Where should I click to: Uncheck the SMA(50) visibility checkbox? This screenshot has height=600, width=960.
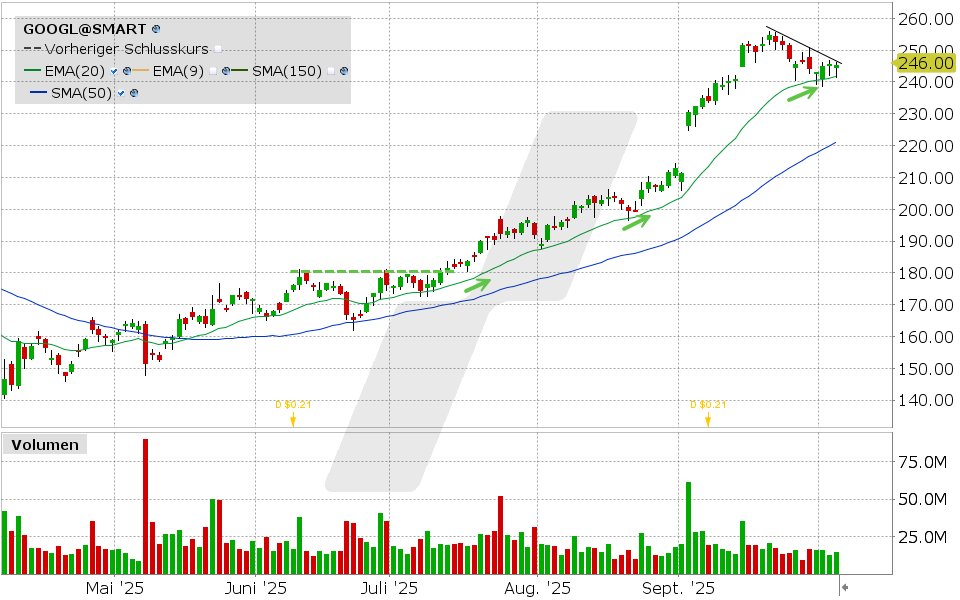point(121,93)
